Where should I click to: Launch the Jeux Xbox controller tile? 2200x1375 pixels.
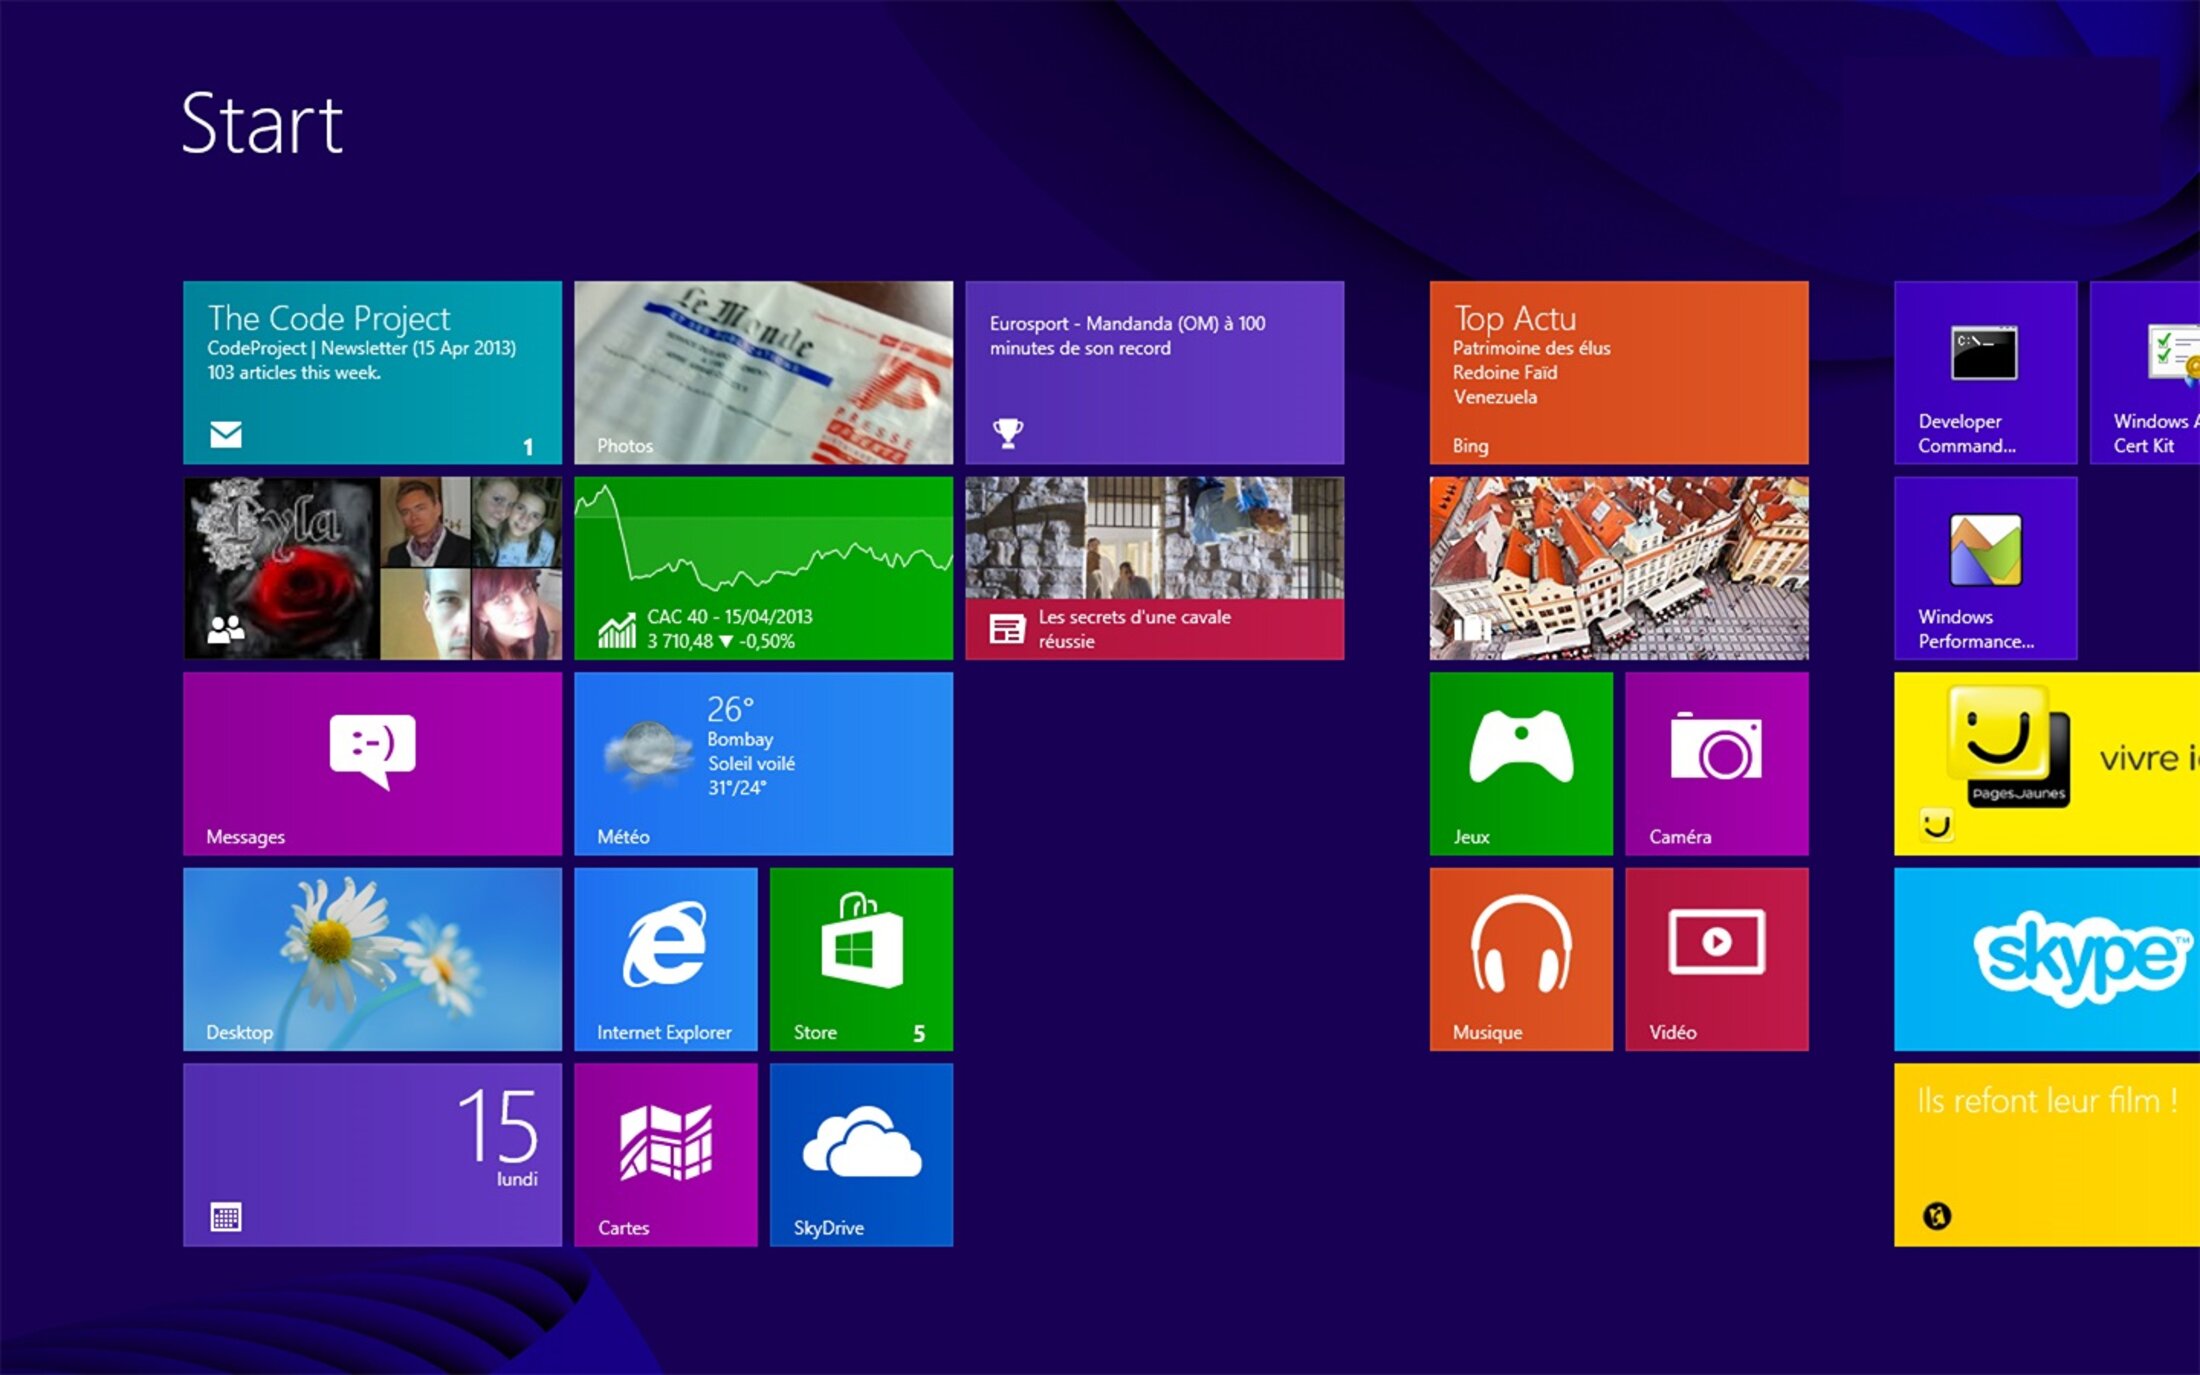pos(1520,763)
